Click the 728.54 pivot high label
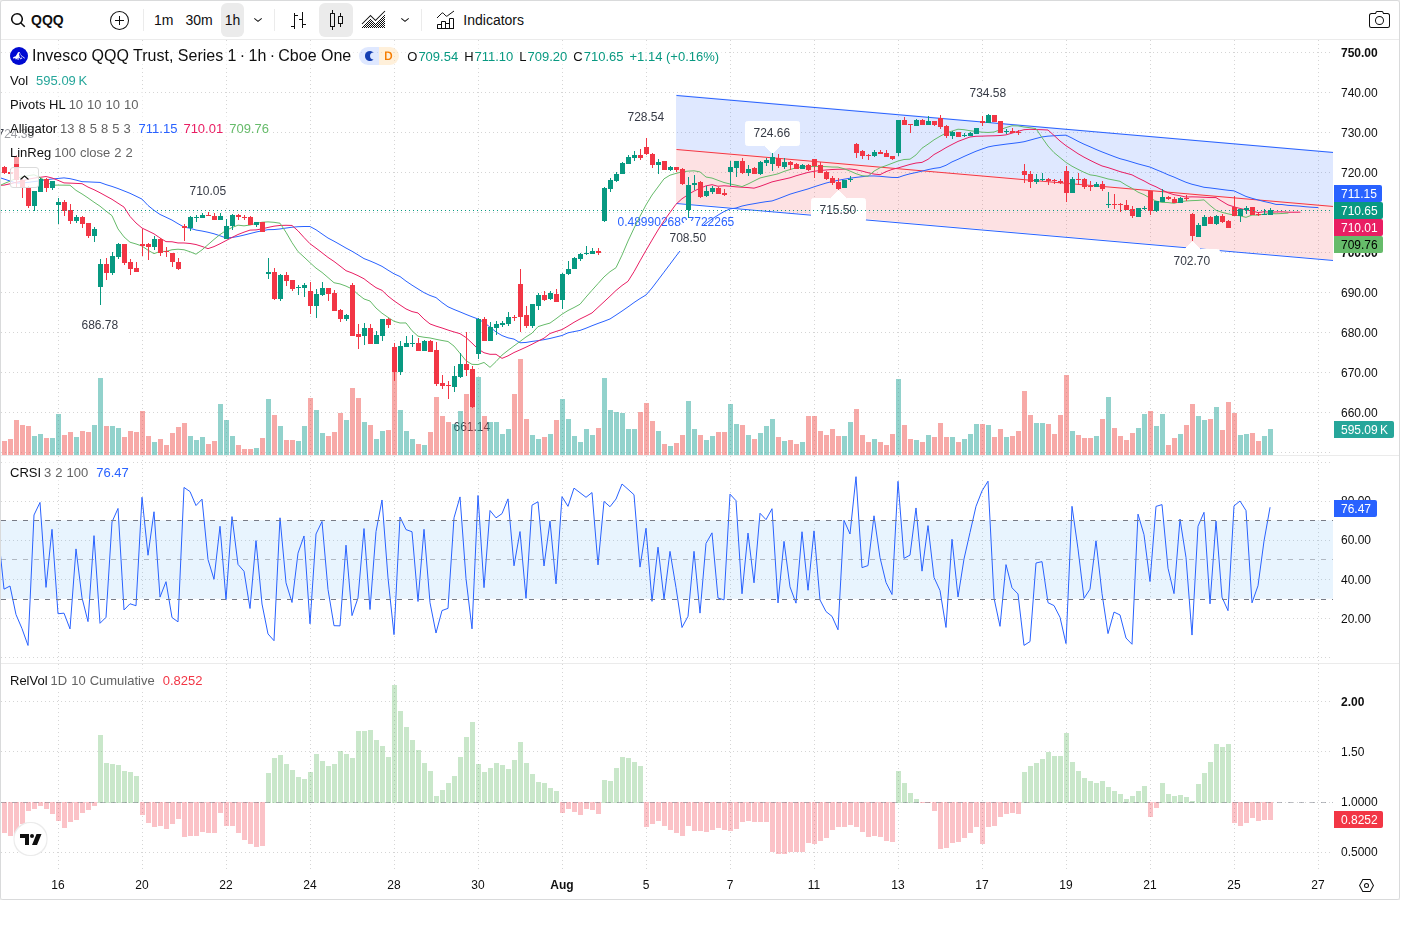Image resolution: width=1420 pixels, height=950 pixels. [x=645, y=117]
